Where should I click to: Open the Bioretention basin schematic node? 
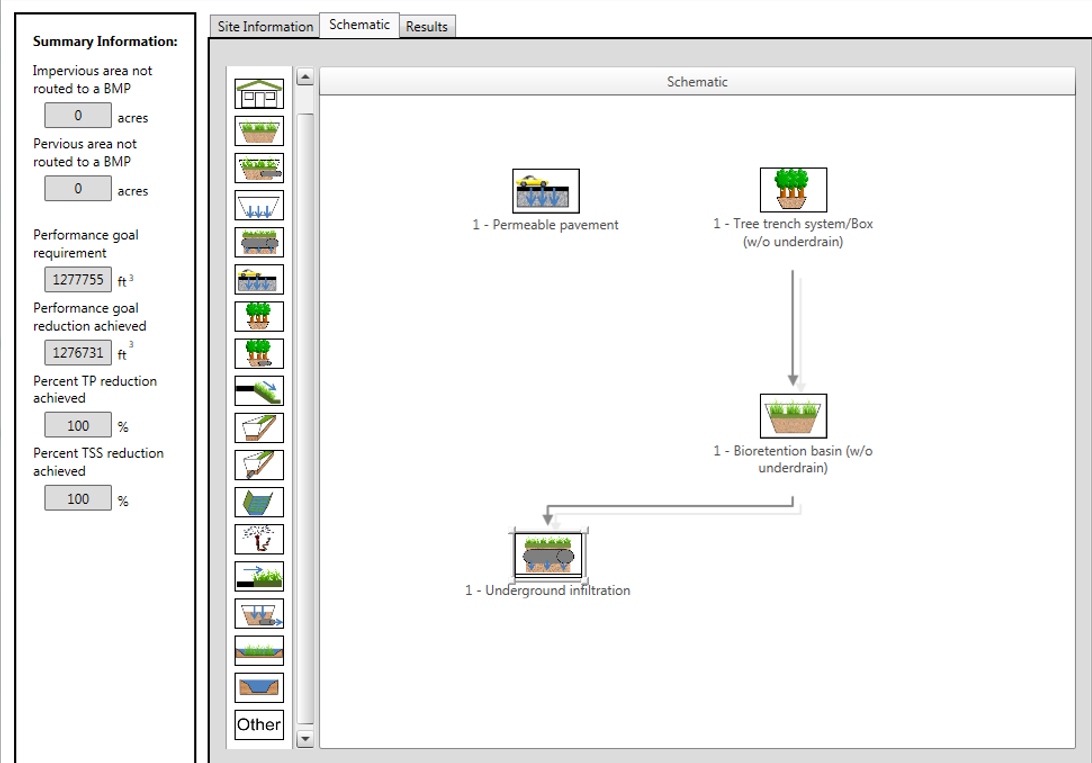794,414
